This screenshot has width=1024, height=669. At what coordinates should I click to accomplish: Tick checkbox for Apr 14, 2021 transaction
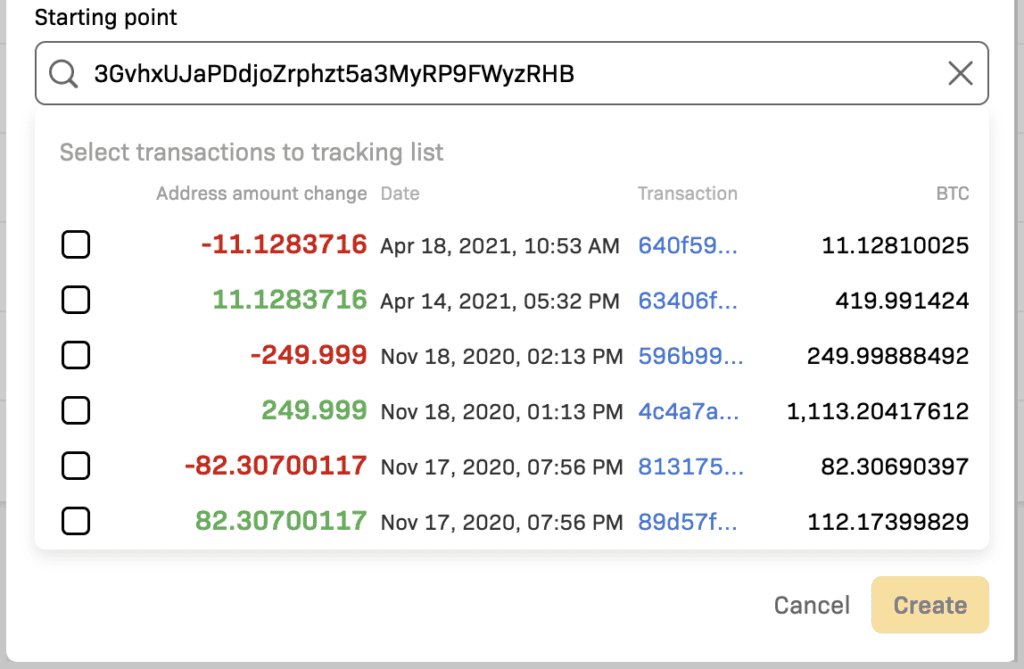[x=76, y=300]
